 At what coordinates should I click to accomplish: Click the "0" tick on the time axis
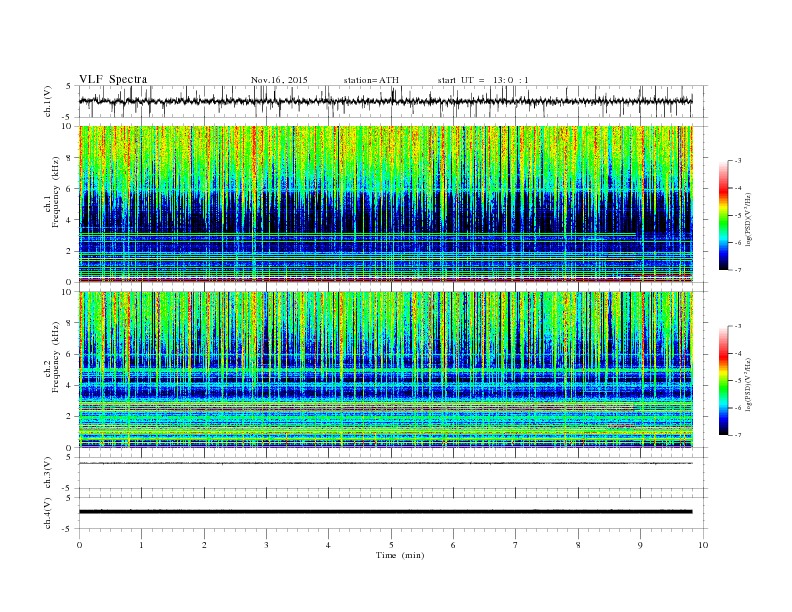79,545
